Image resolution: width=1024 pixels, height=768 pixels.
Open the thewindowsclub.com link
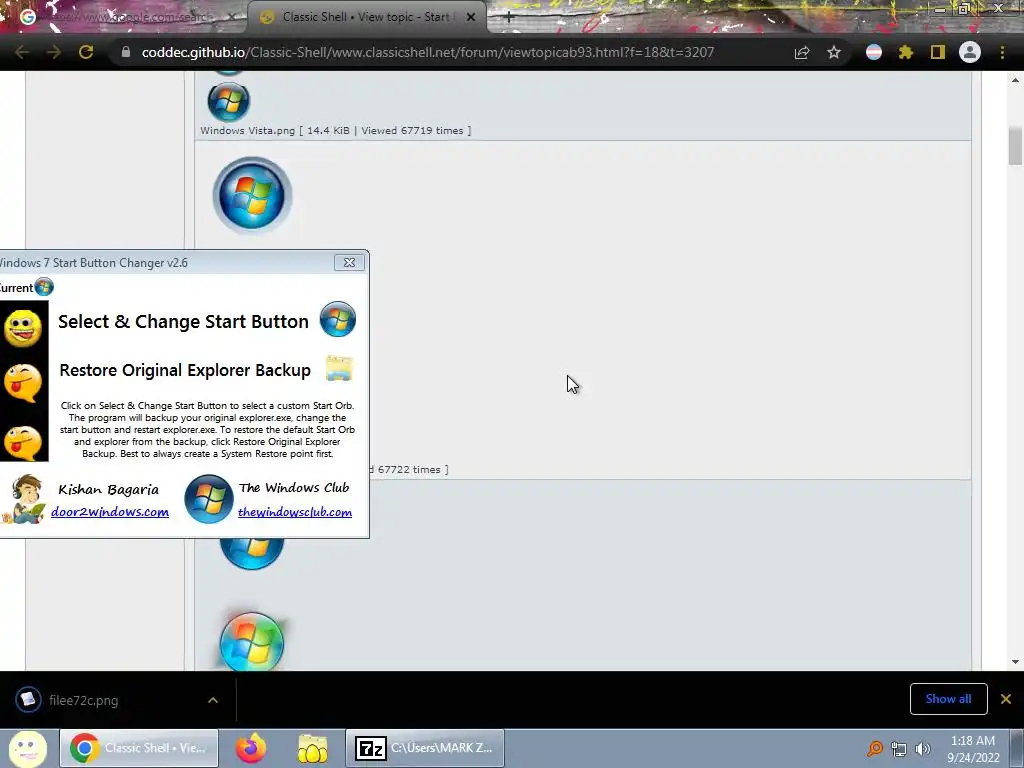[295, 512]
